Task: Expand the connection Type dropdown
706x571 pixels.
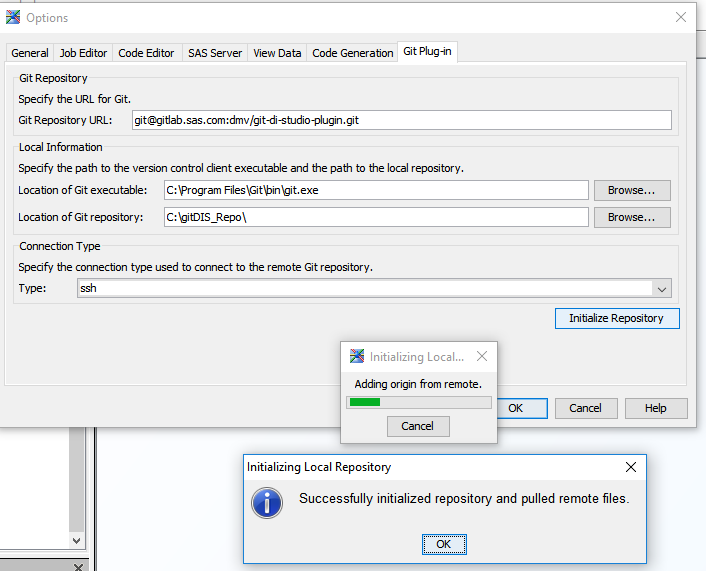Action: coord(661,289)
